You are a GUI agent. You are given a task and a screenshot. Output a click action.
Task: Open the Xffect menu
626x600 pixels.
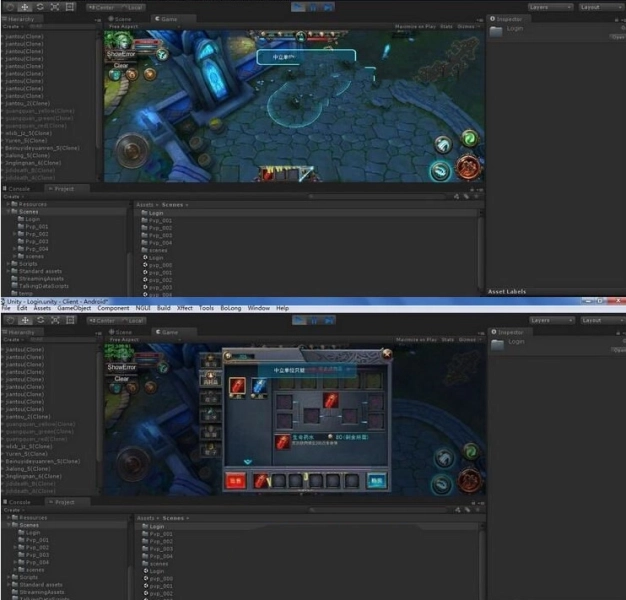184,308
